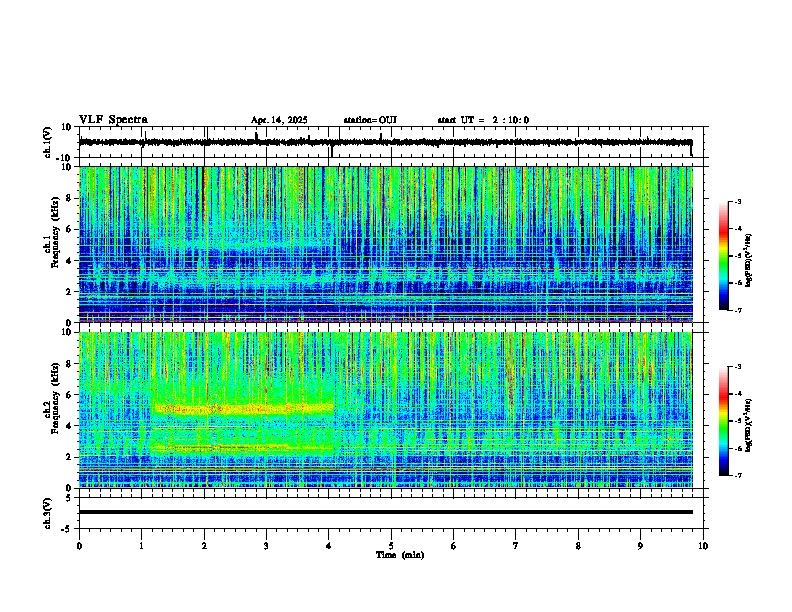
Task: Click the "-3" label on ch.1 color bar
Action: 737,201
